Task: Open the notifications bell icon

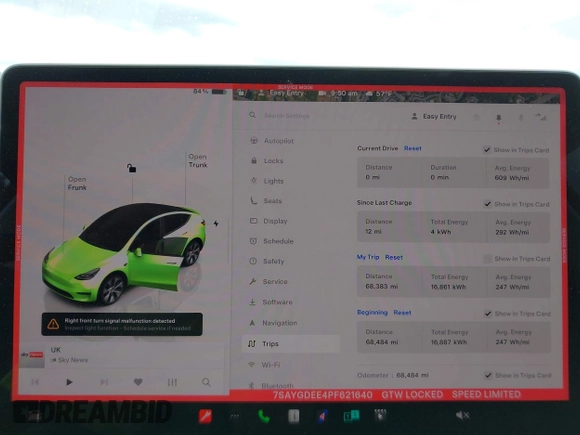Action: 499,118
